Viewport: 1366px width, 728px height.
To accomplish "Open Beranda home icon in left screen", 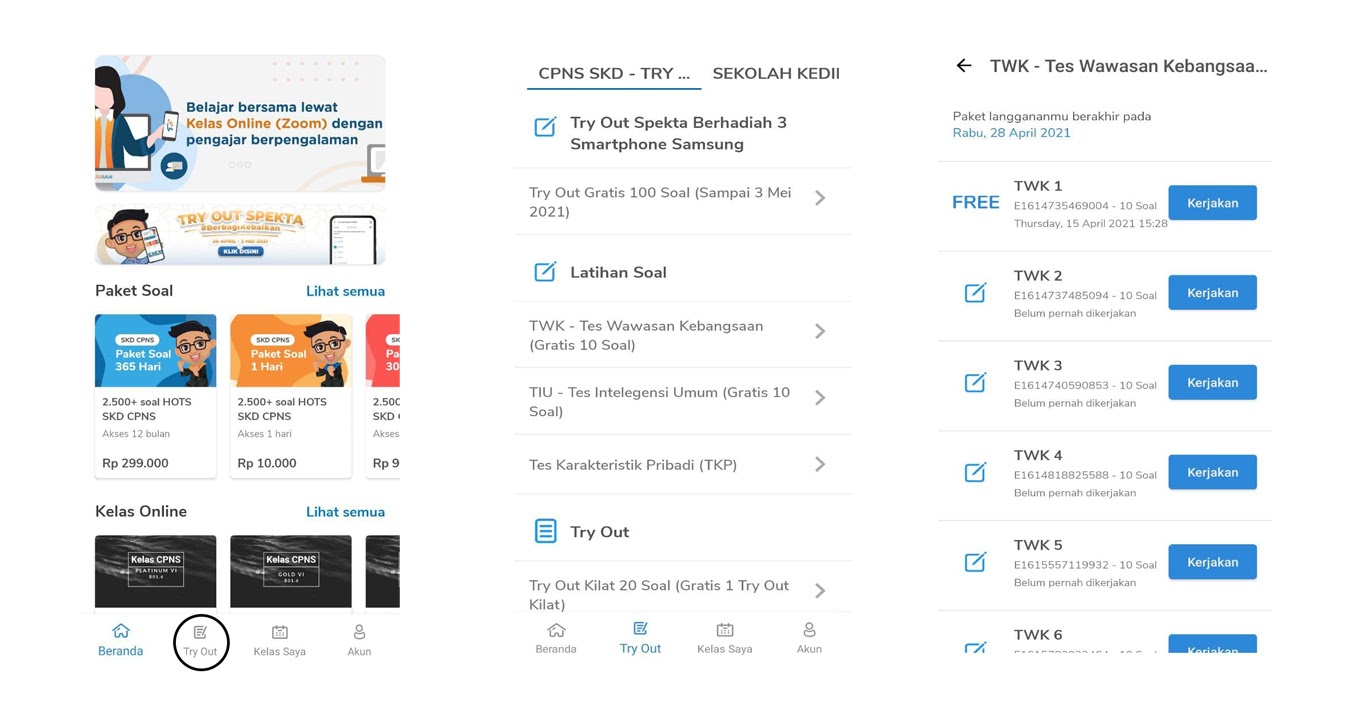I will click(121, 631).
